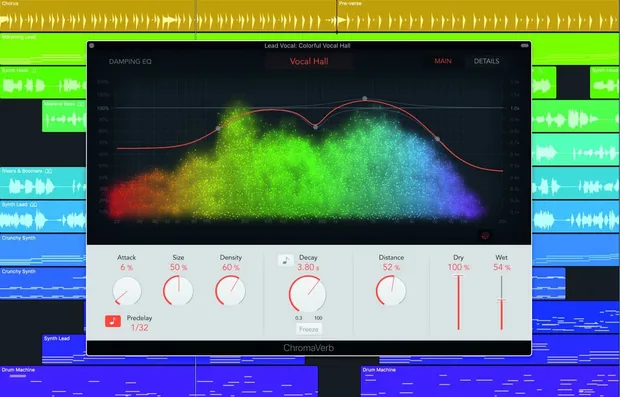
Task: Open the Predelay 1/32 value menu
Action: click(140, 327)
